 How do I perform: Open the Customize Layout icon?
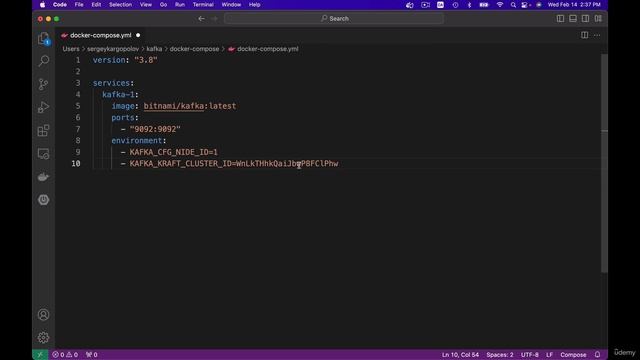pos(598,18)
